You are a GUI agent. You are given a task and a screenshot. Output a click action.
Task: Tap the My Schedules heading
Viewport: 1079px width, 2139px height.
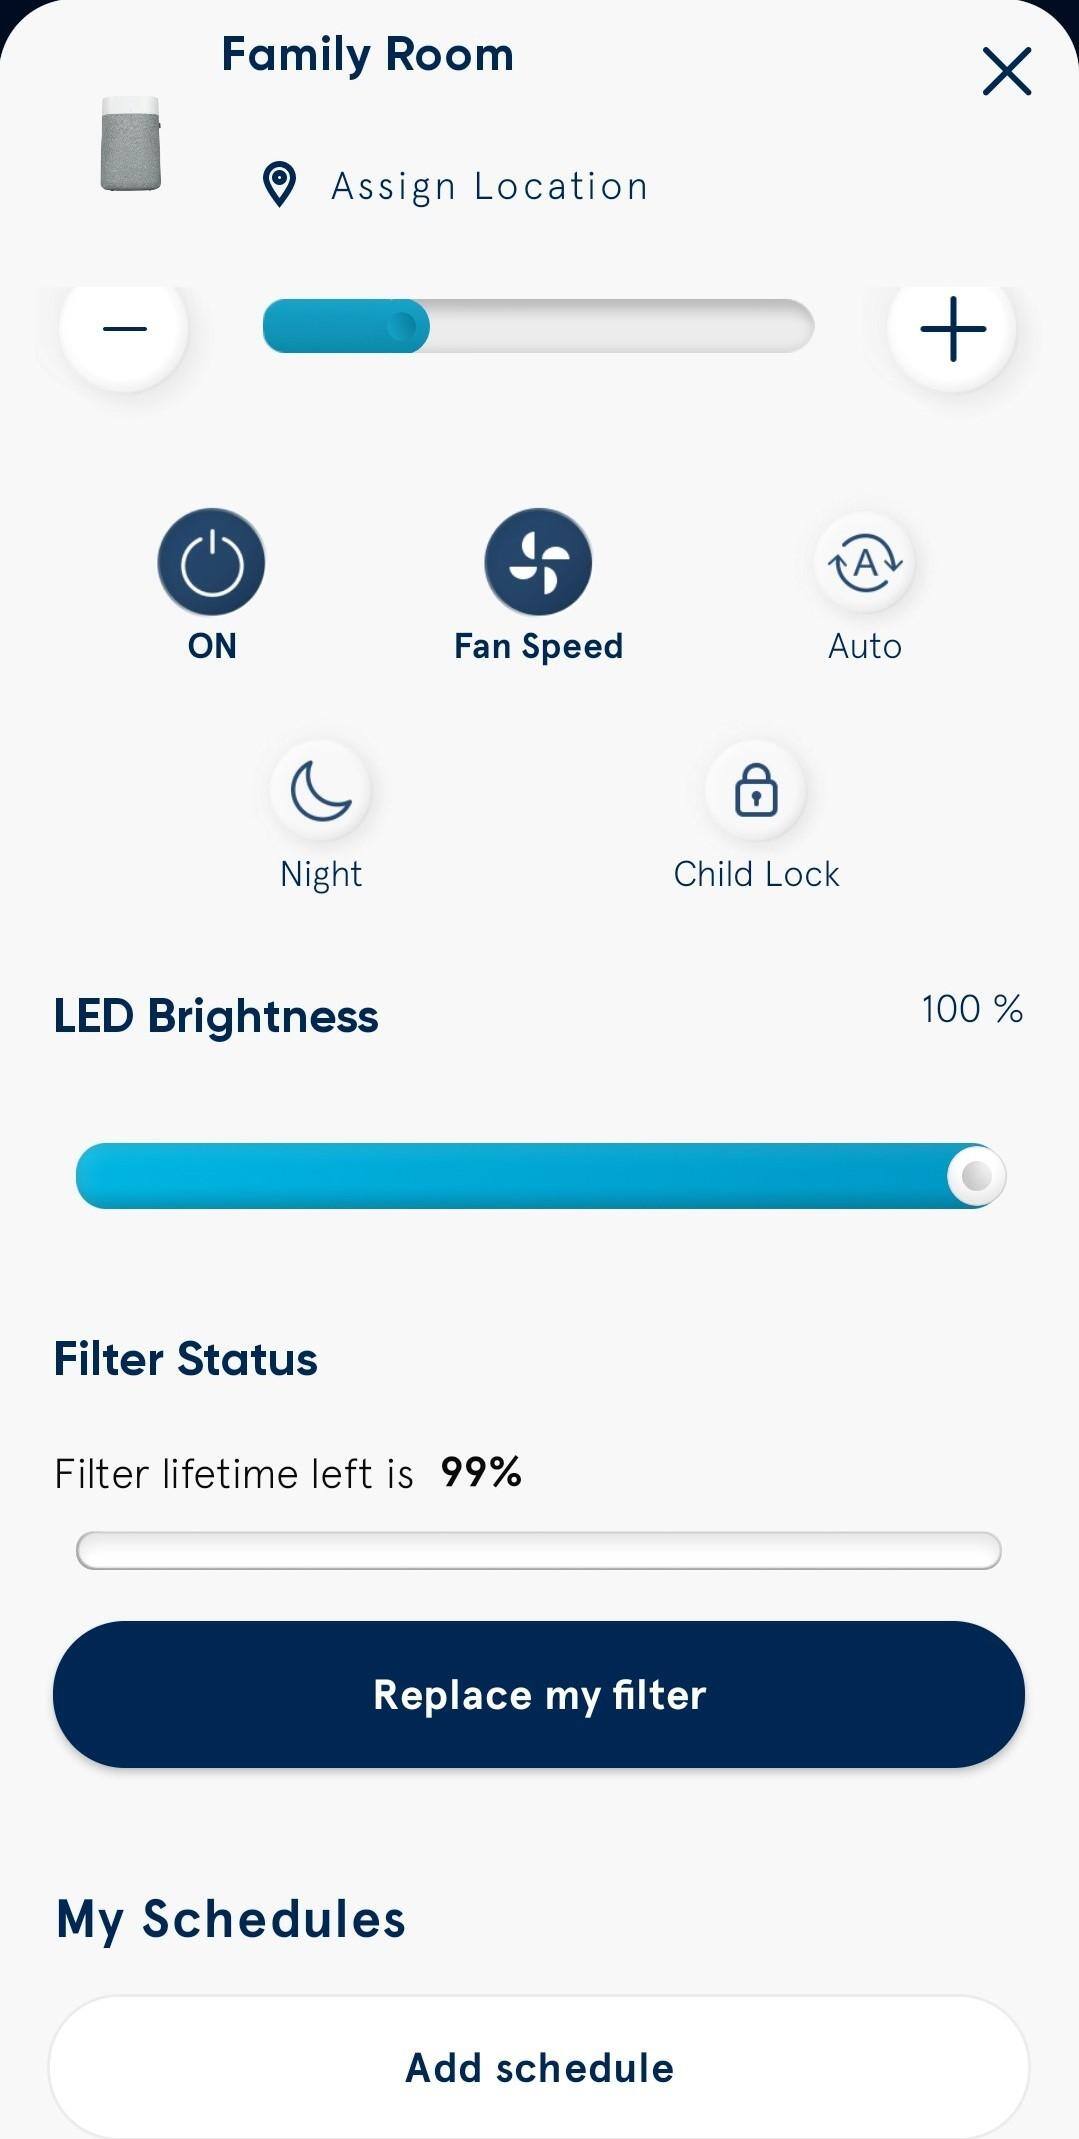pos(231,1919)
